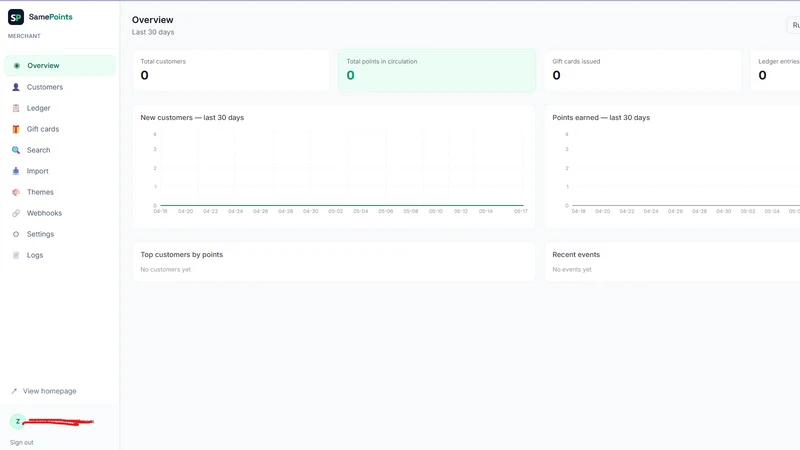Click the 'No customers yet' text

pyautogui.click(x=165, y=269)
